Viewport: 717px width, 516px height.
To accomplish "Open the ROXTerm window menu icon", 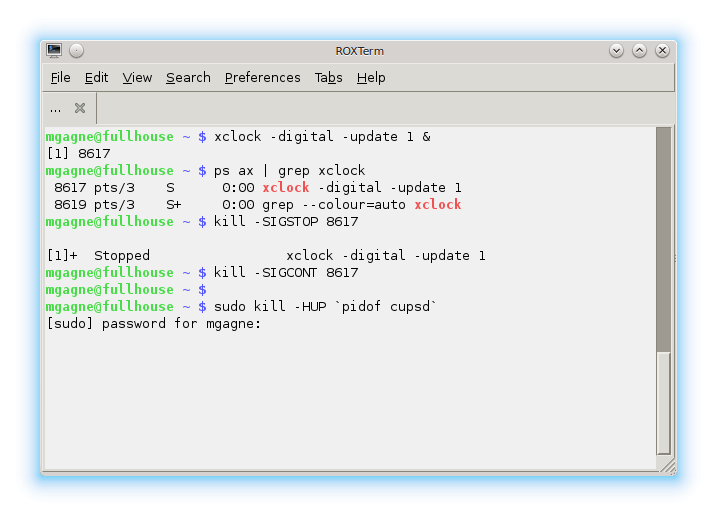I will tap(54, 50).
